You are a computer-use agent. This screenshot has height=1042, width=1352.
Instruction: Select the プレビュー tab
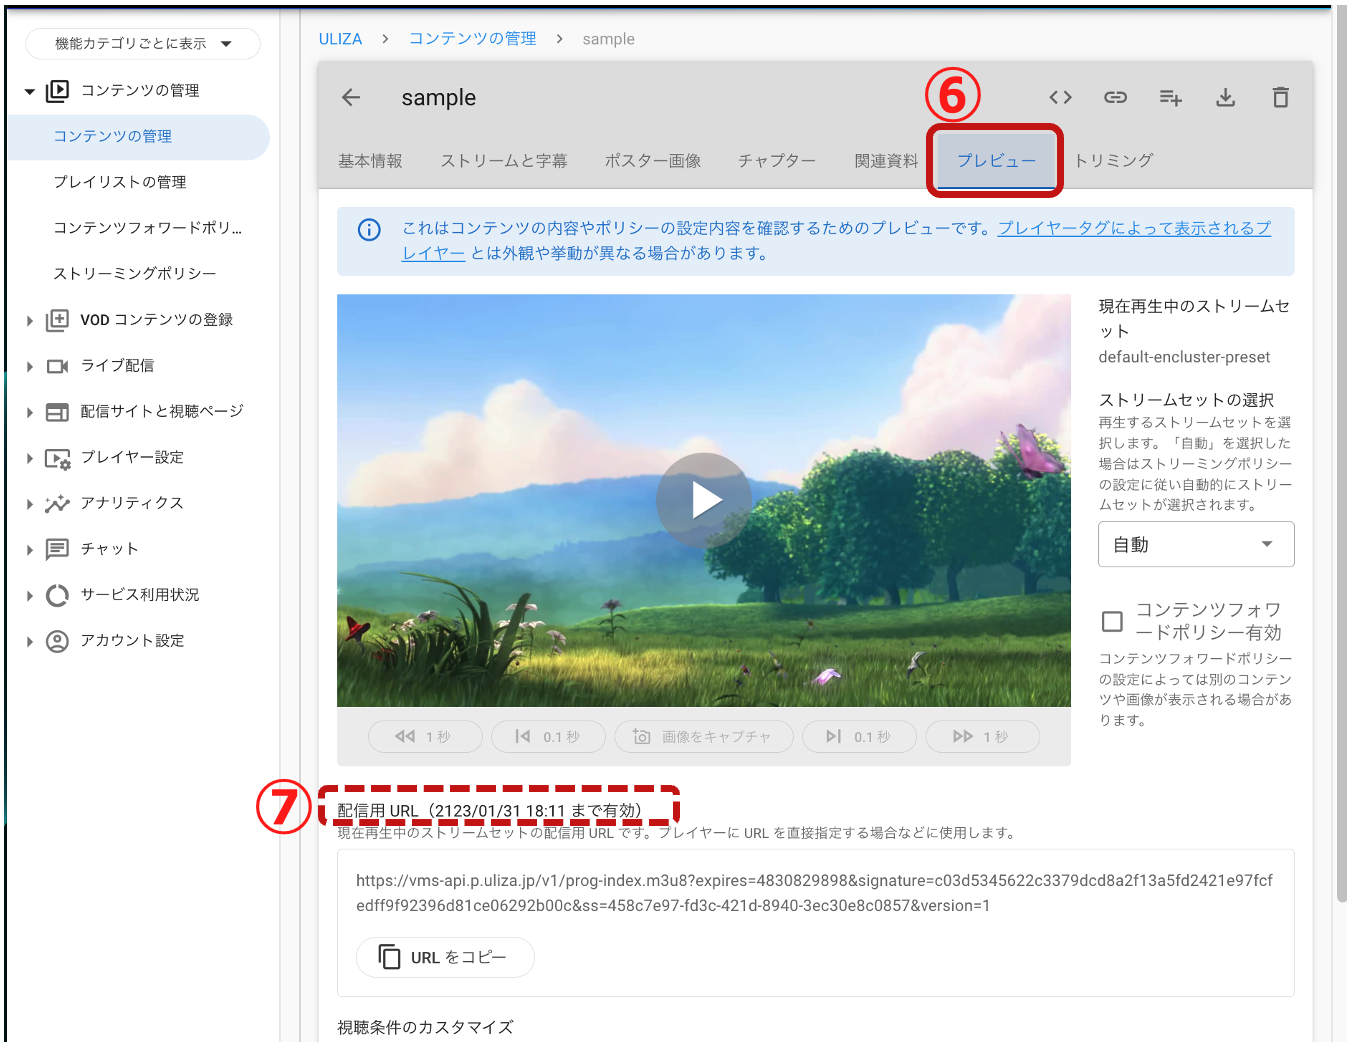pos(996,161)
